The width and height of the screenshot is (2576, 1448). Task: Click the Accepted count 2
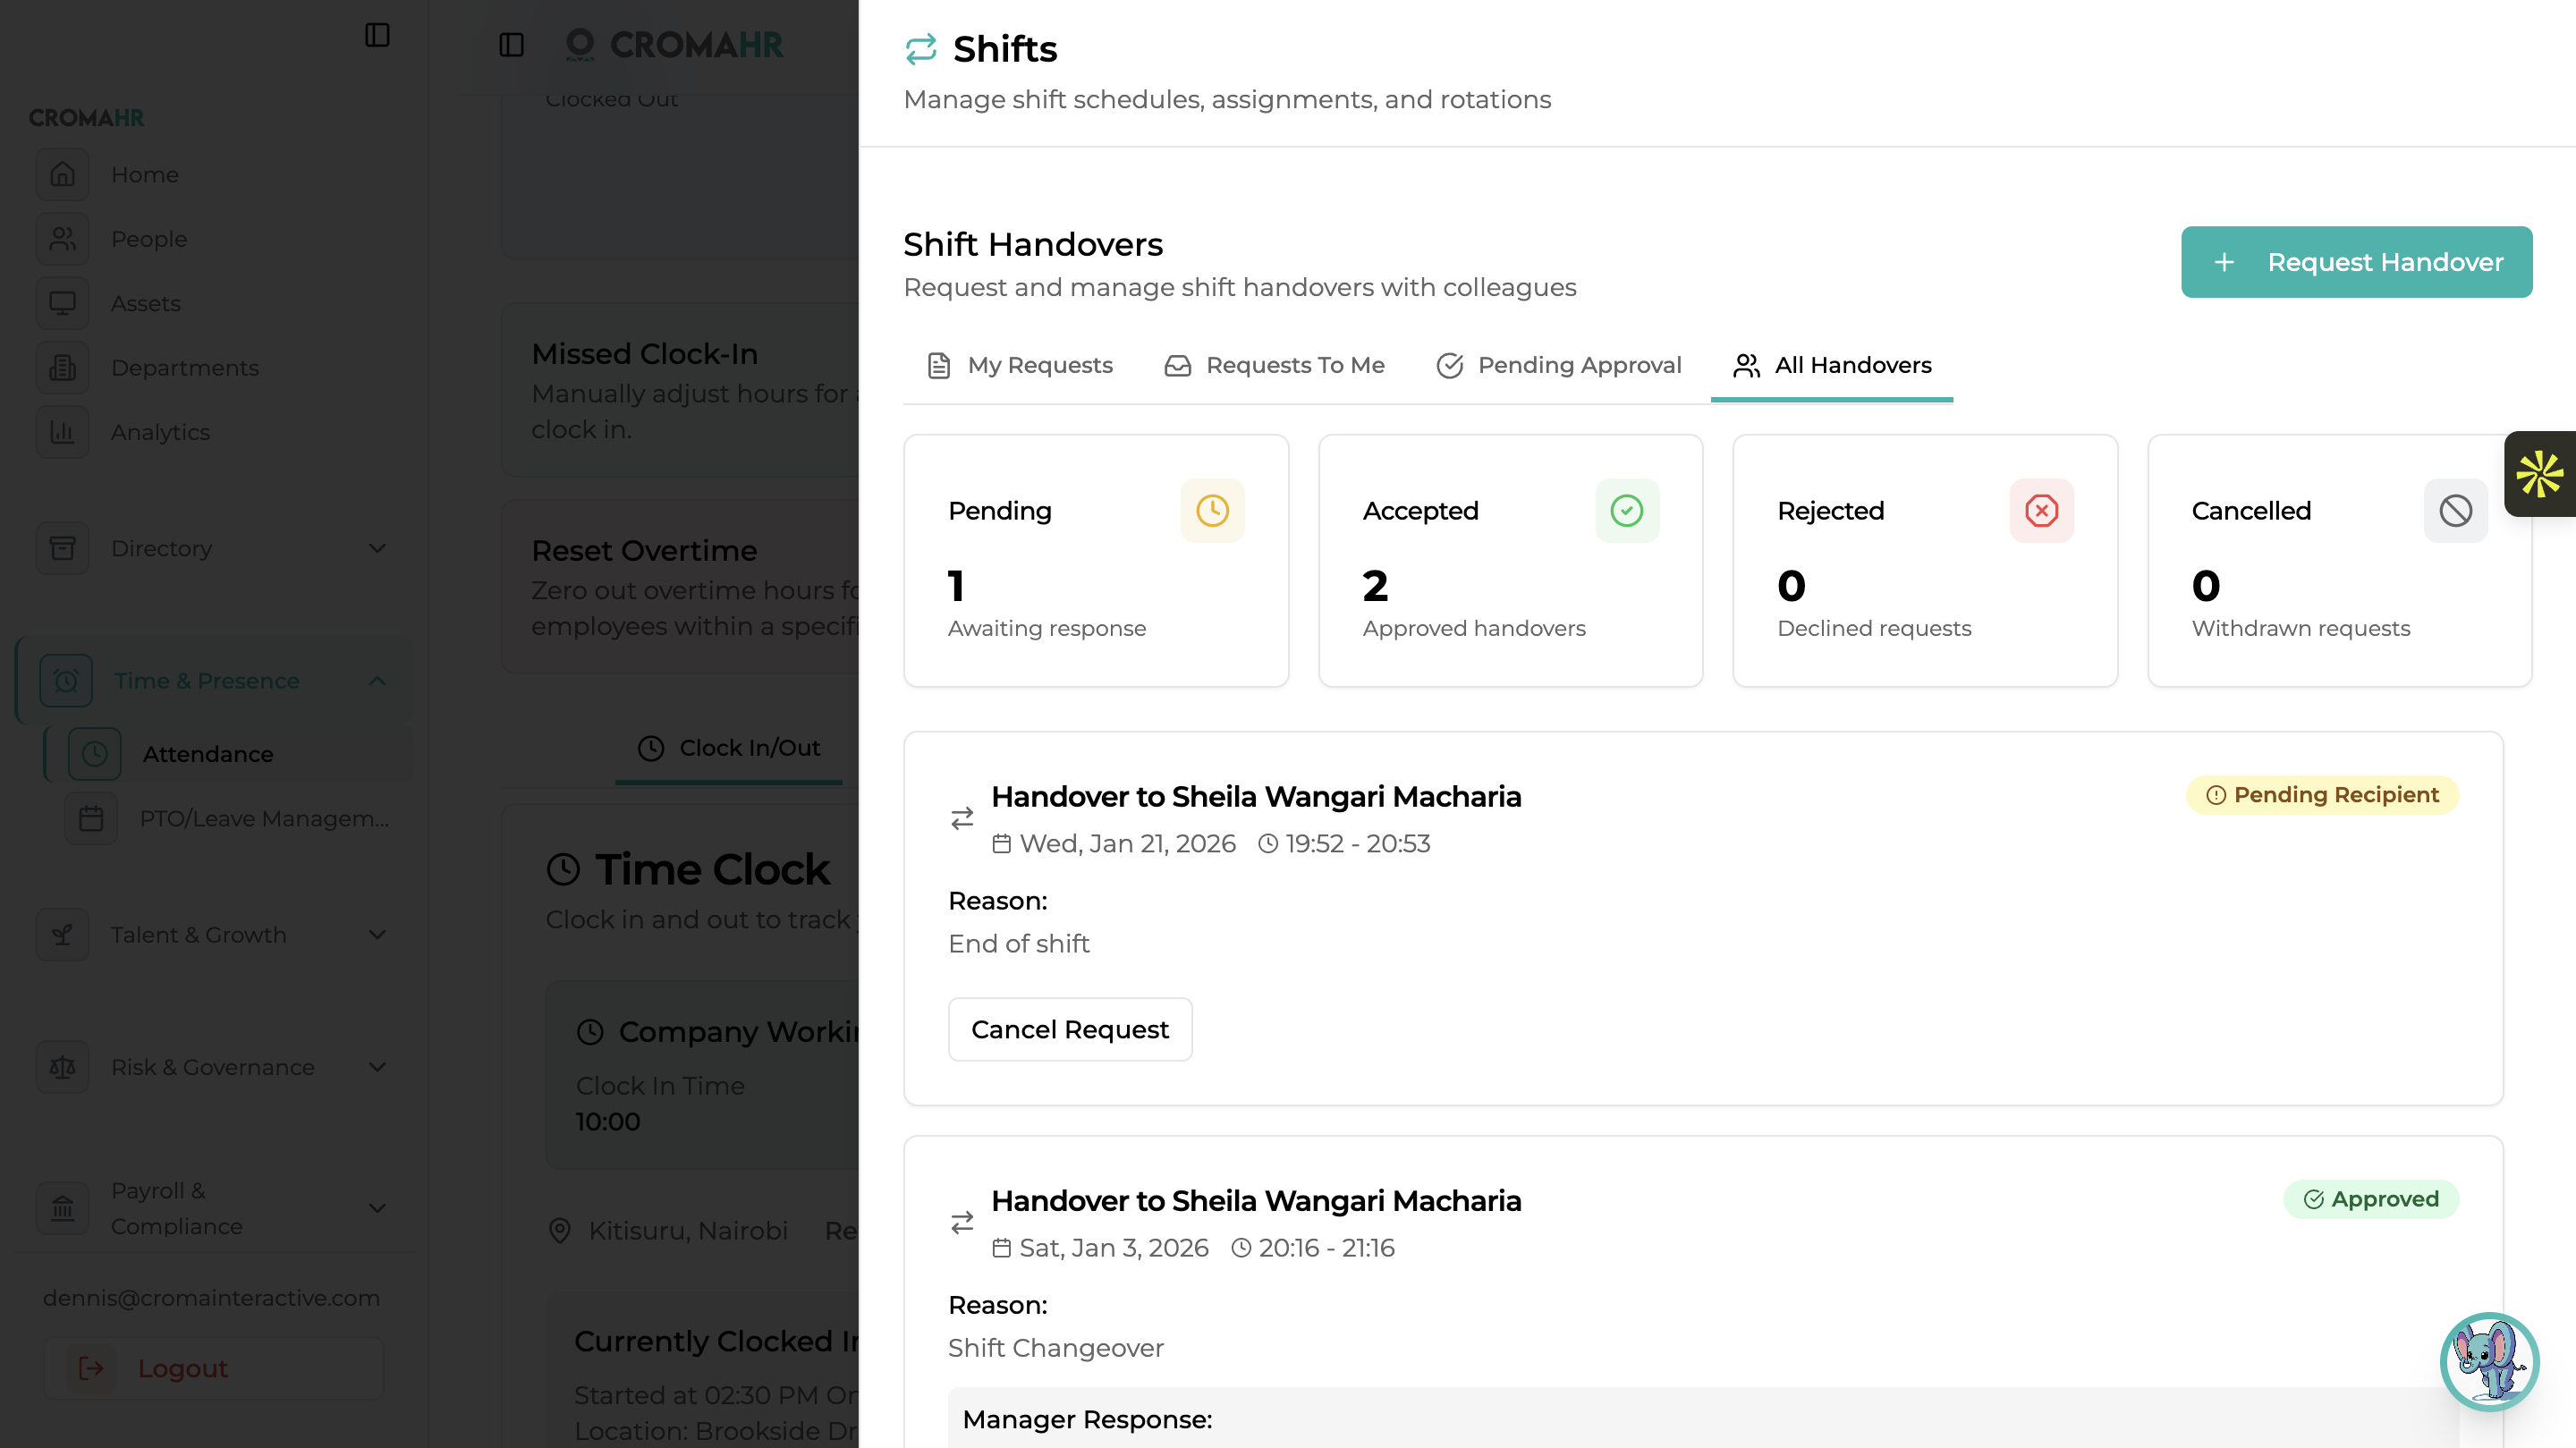(1375, 586)
